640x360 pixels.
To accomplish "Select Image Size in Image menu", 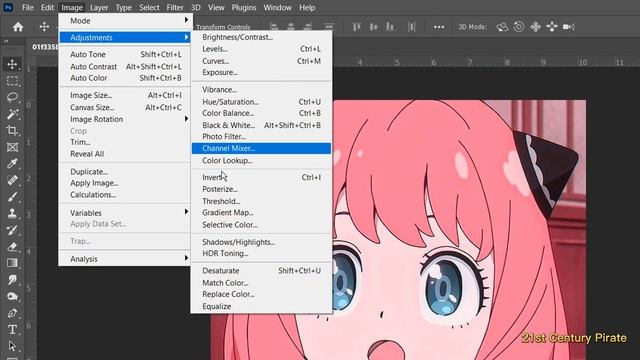I will coord(124,95).
